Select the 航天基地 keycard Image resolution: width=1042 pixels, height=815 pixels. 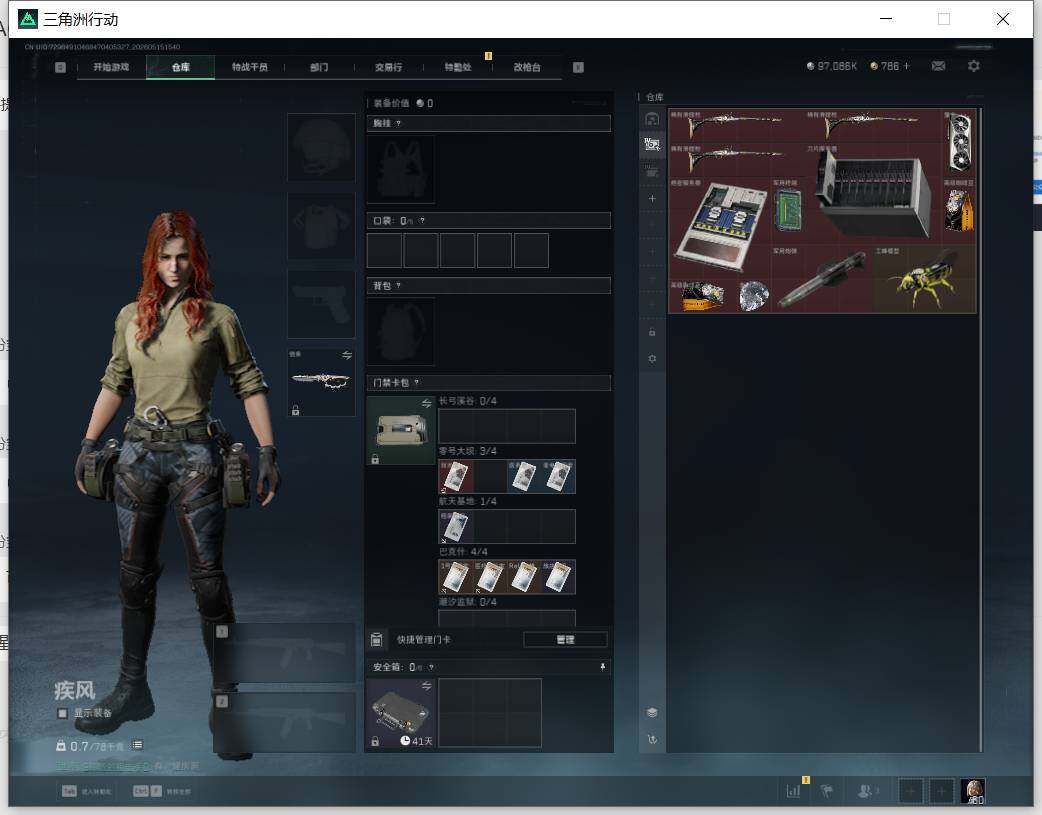[x=456, y=526]
